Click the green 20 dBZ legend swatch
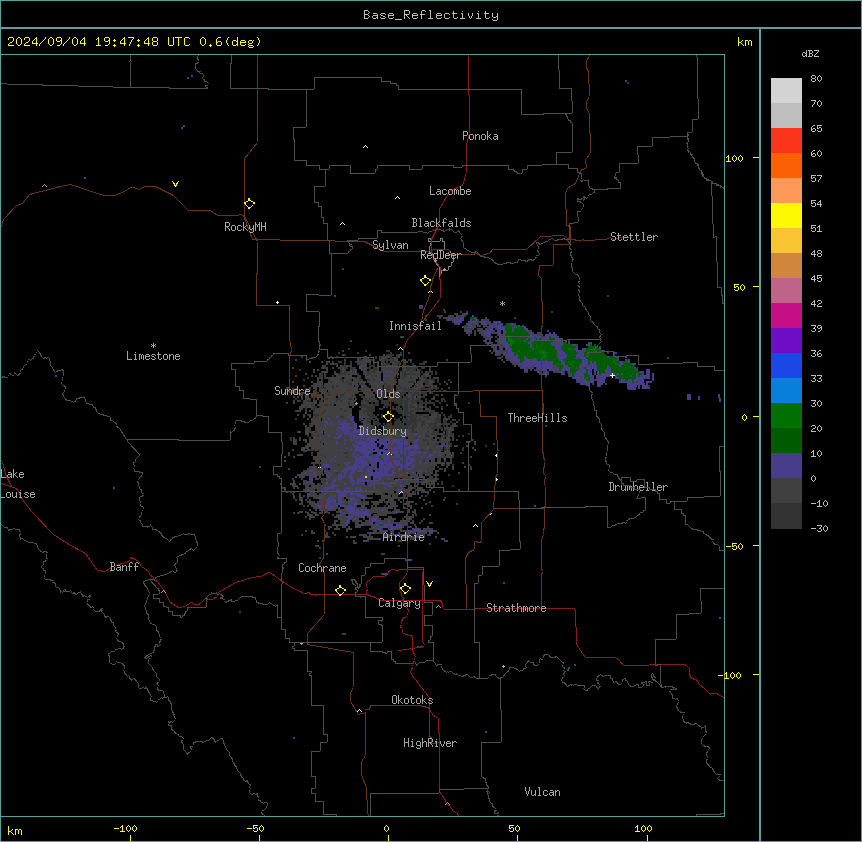This screenshot has height=842, width=862. coord(786,416)
